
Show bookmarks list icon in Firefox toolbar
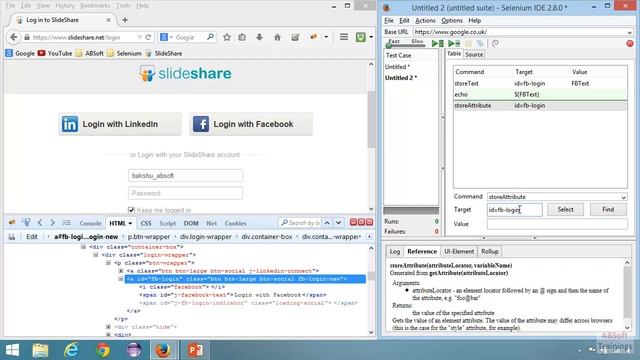(242, 37)
